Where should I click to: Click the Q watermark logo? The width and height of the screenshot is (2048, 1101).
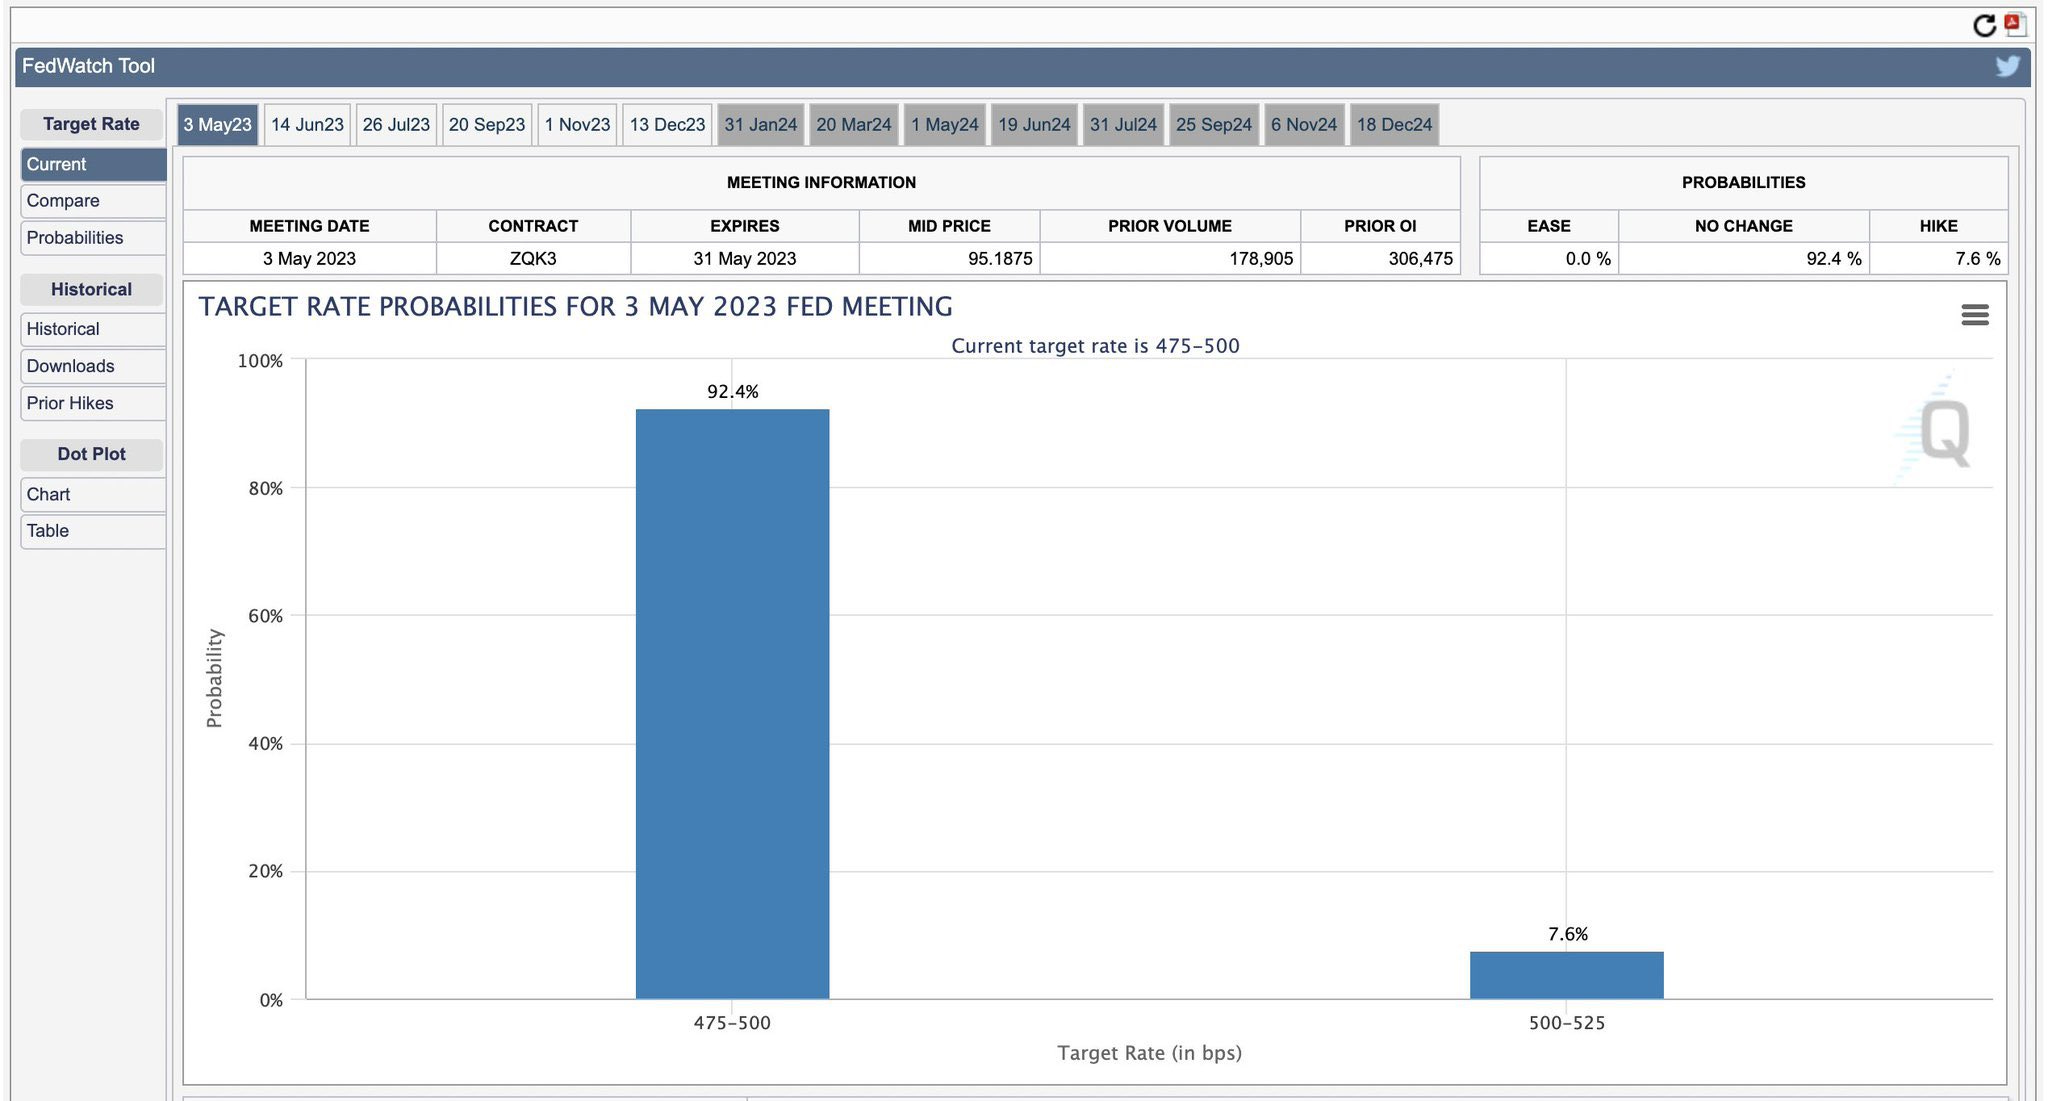coord(1944,432)
